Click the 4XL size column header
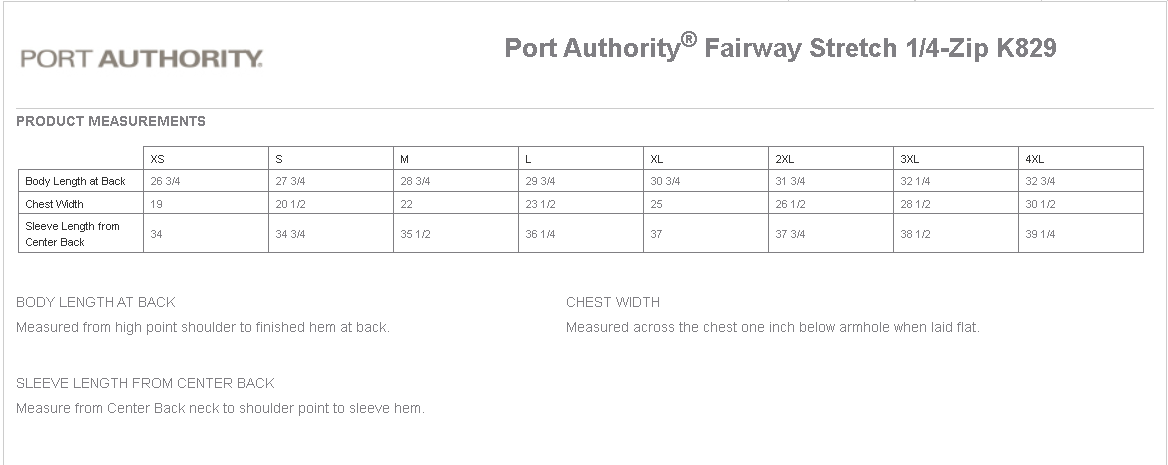This screenshot has width=1168, height=465. (x=1034, y=159)
